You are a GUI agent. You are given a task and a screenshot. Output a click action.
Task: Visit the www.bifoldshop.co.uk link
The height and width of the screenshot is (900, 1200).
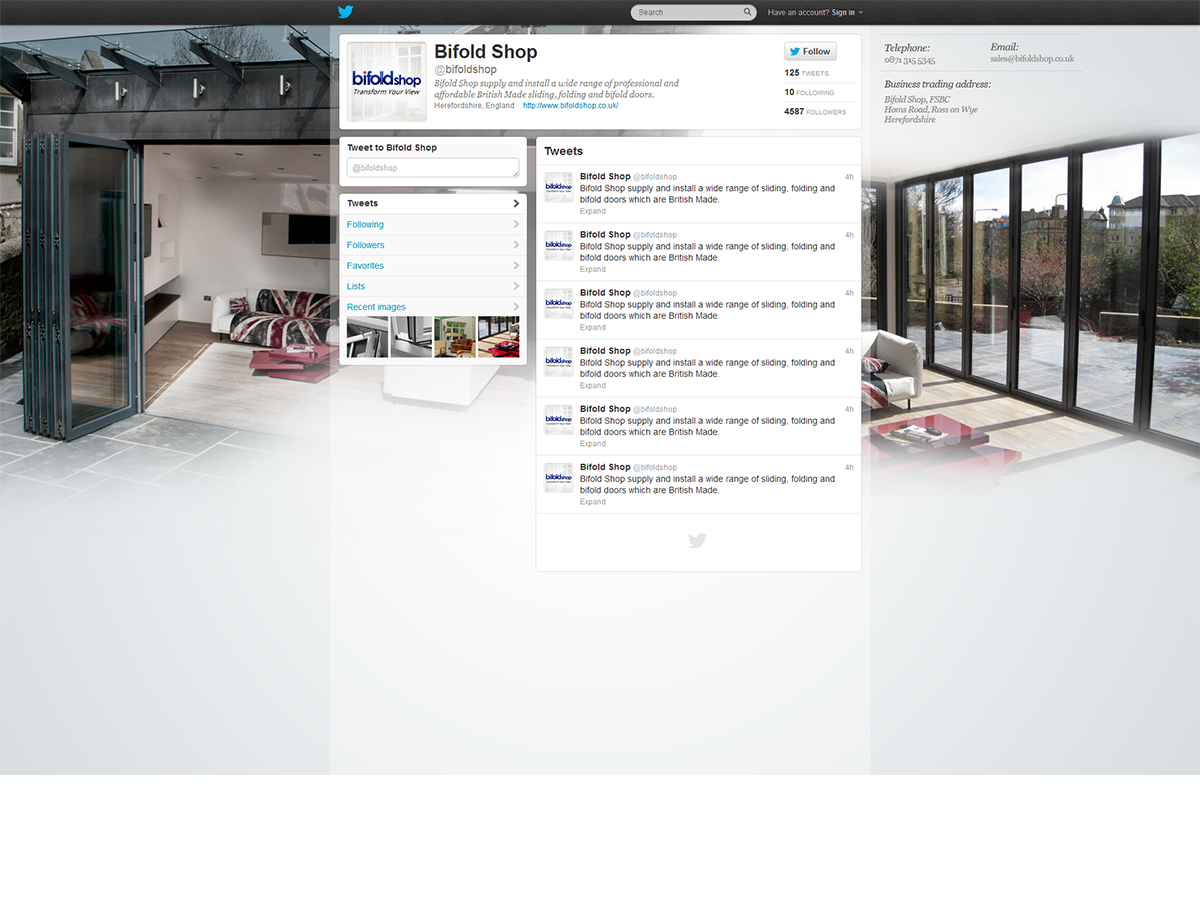click(x=570, y=106)
